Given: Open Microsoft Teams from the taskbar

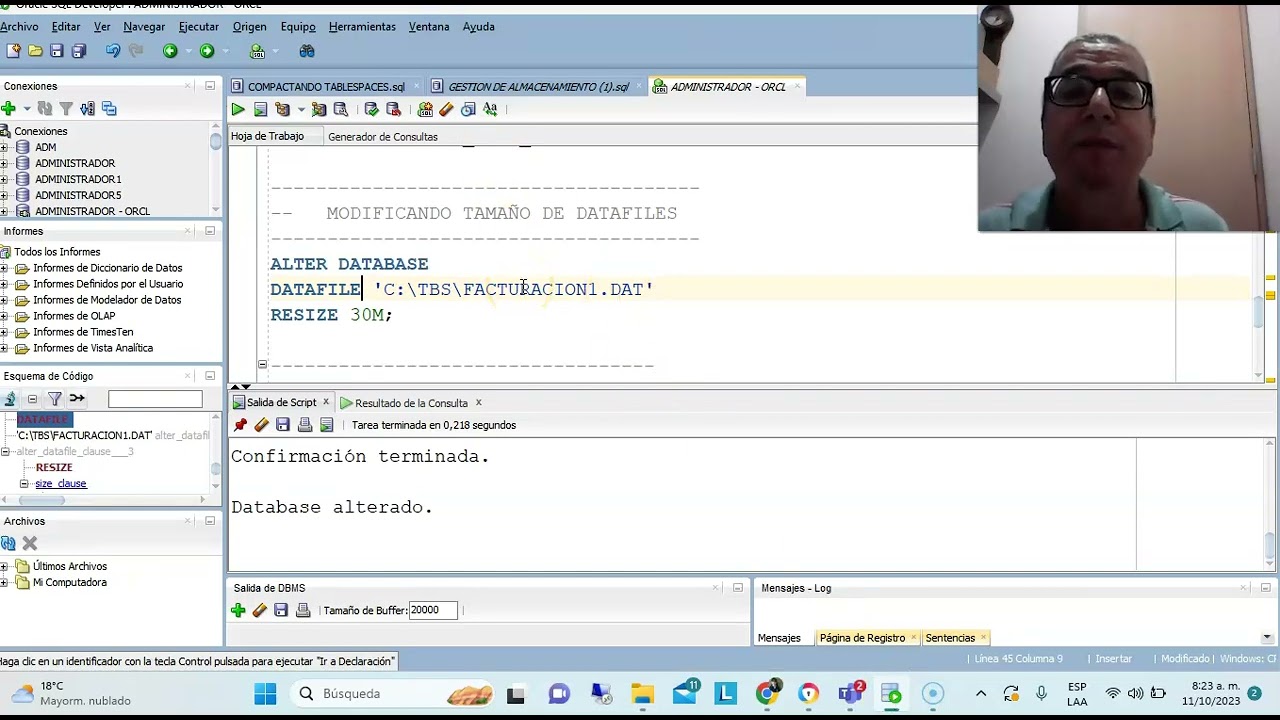Looking at the screenshot, I should point(851,693).
